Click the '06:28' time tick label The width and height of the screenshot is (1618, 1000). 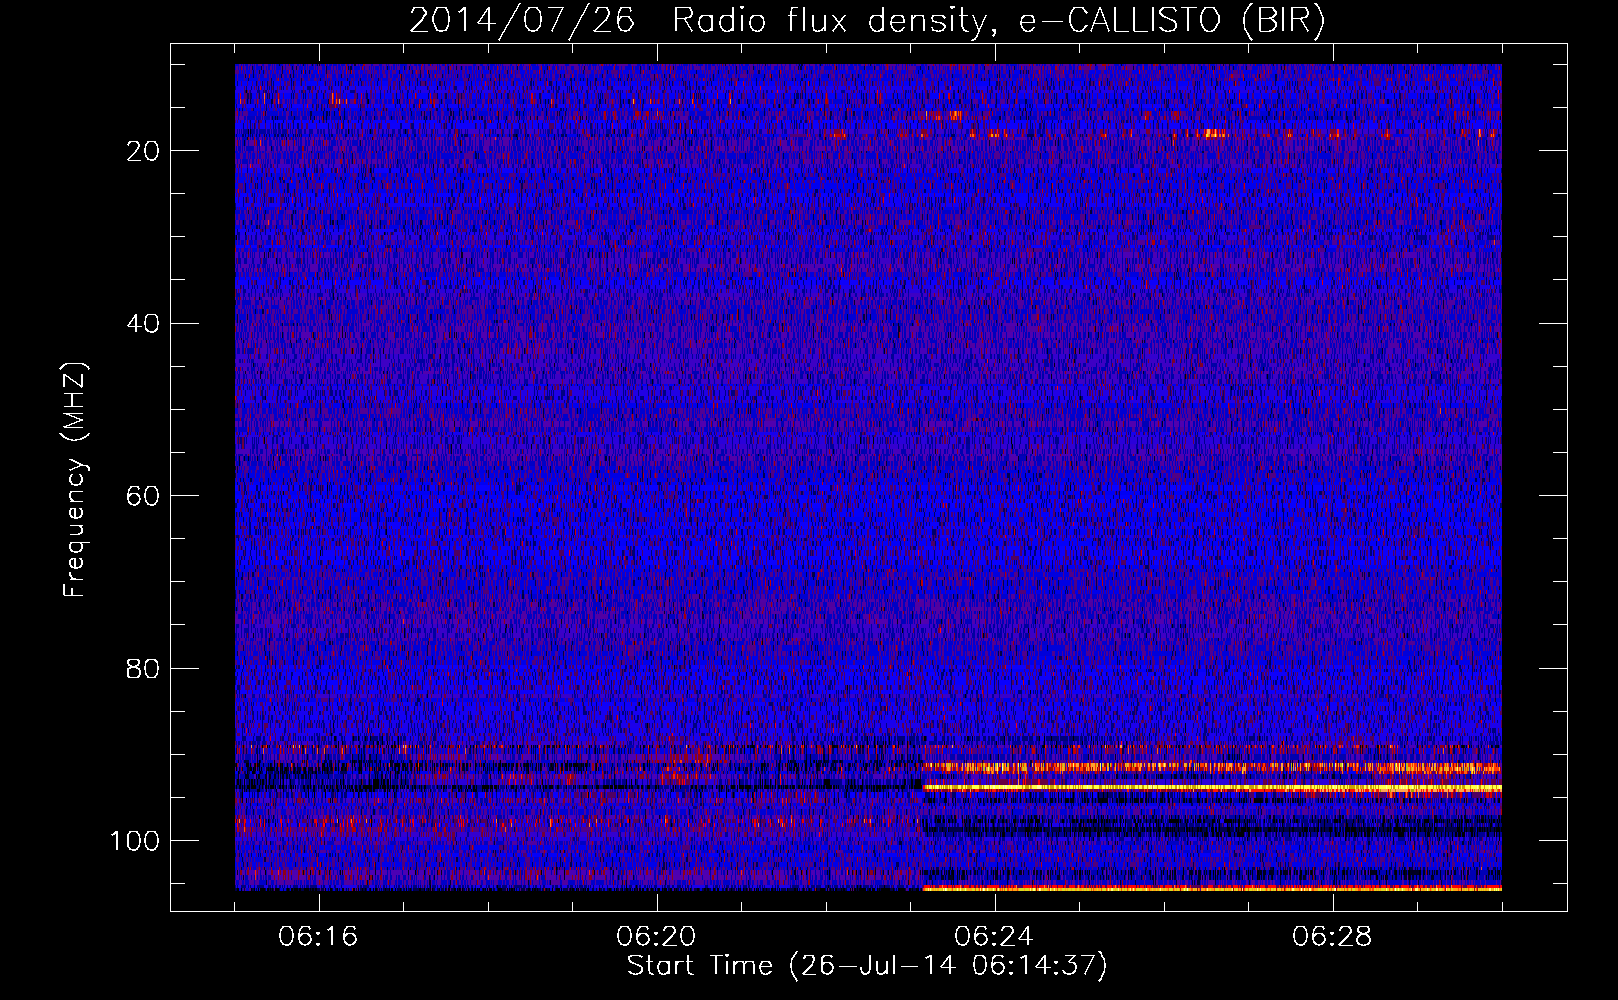[x=1332, y=937]
